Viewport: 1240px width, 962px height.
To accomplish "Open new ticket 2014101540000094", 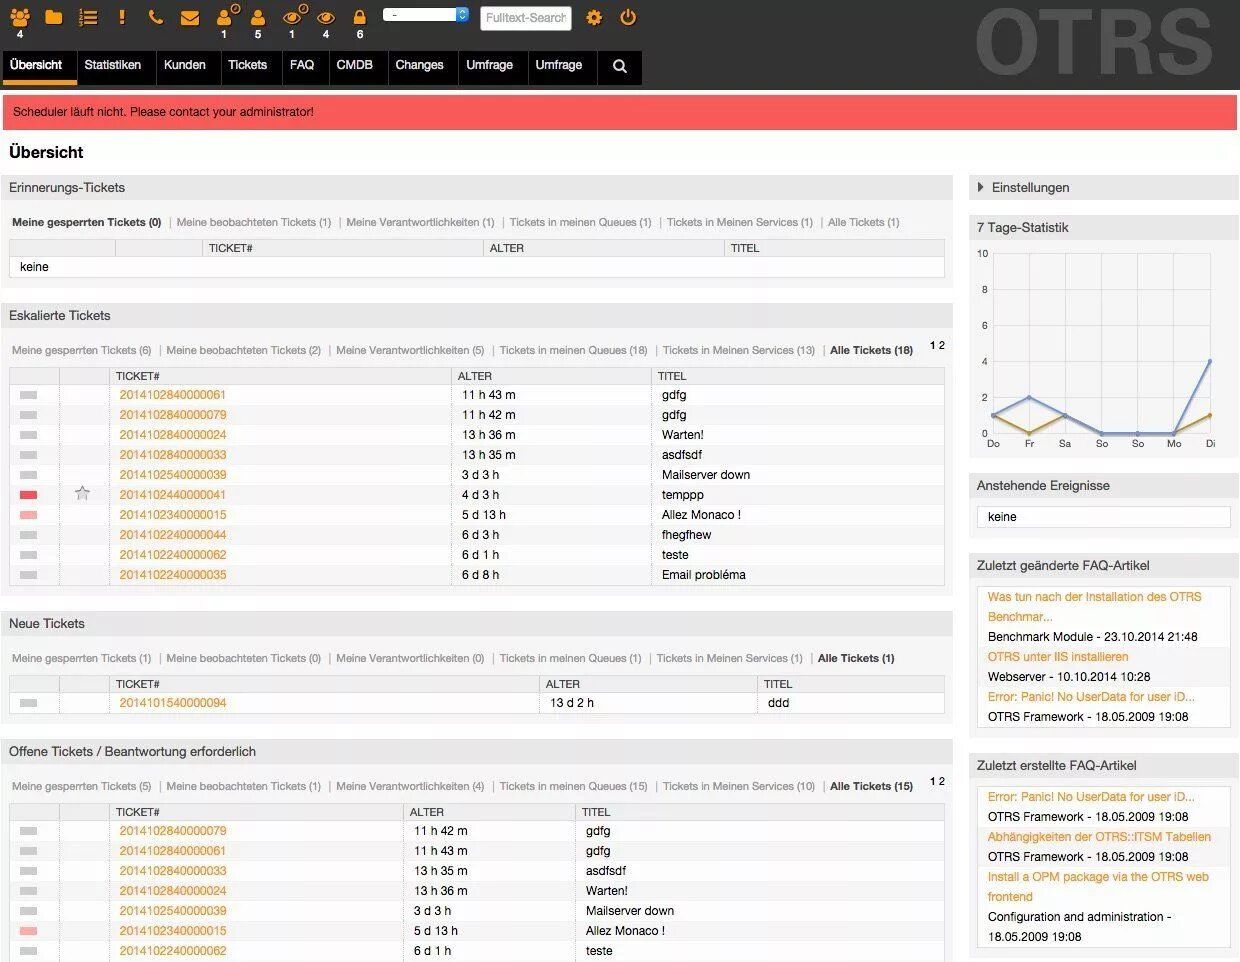I will (173, 703).
